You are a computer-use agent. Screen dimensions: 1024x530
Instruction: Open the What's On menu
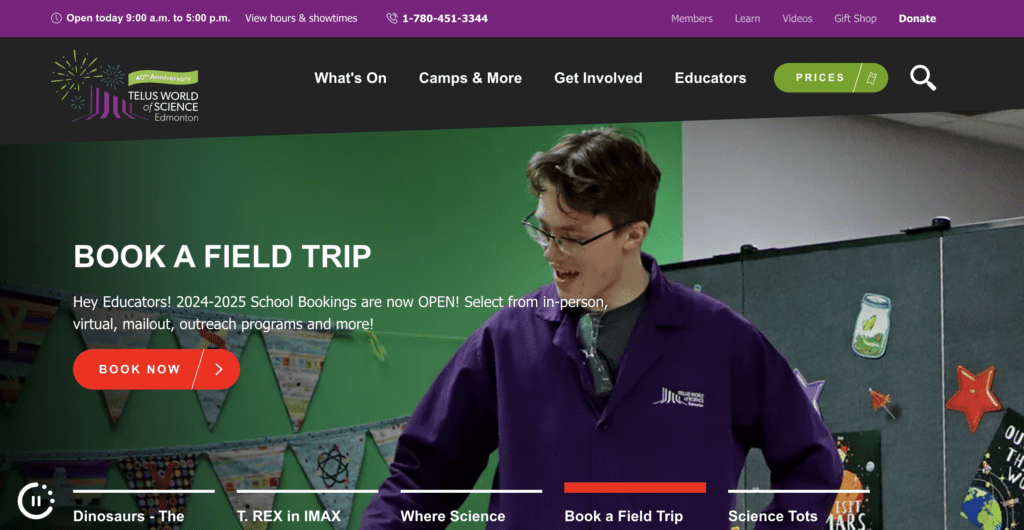click(350, 78)
